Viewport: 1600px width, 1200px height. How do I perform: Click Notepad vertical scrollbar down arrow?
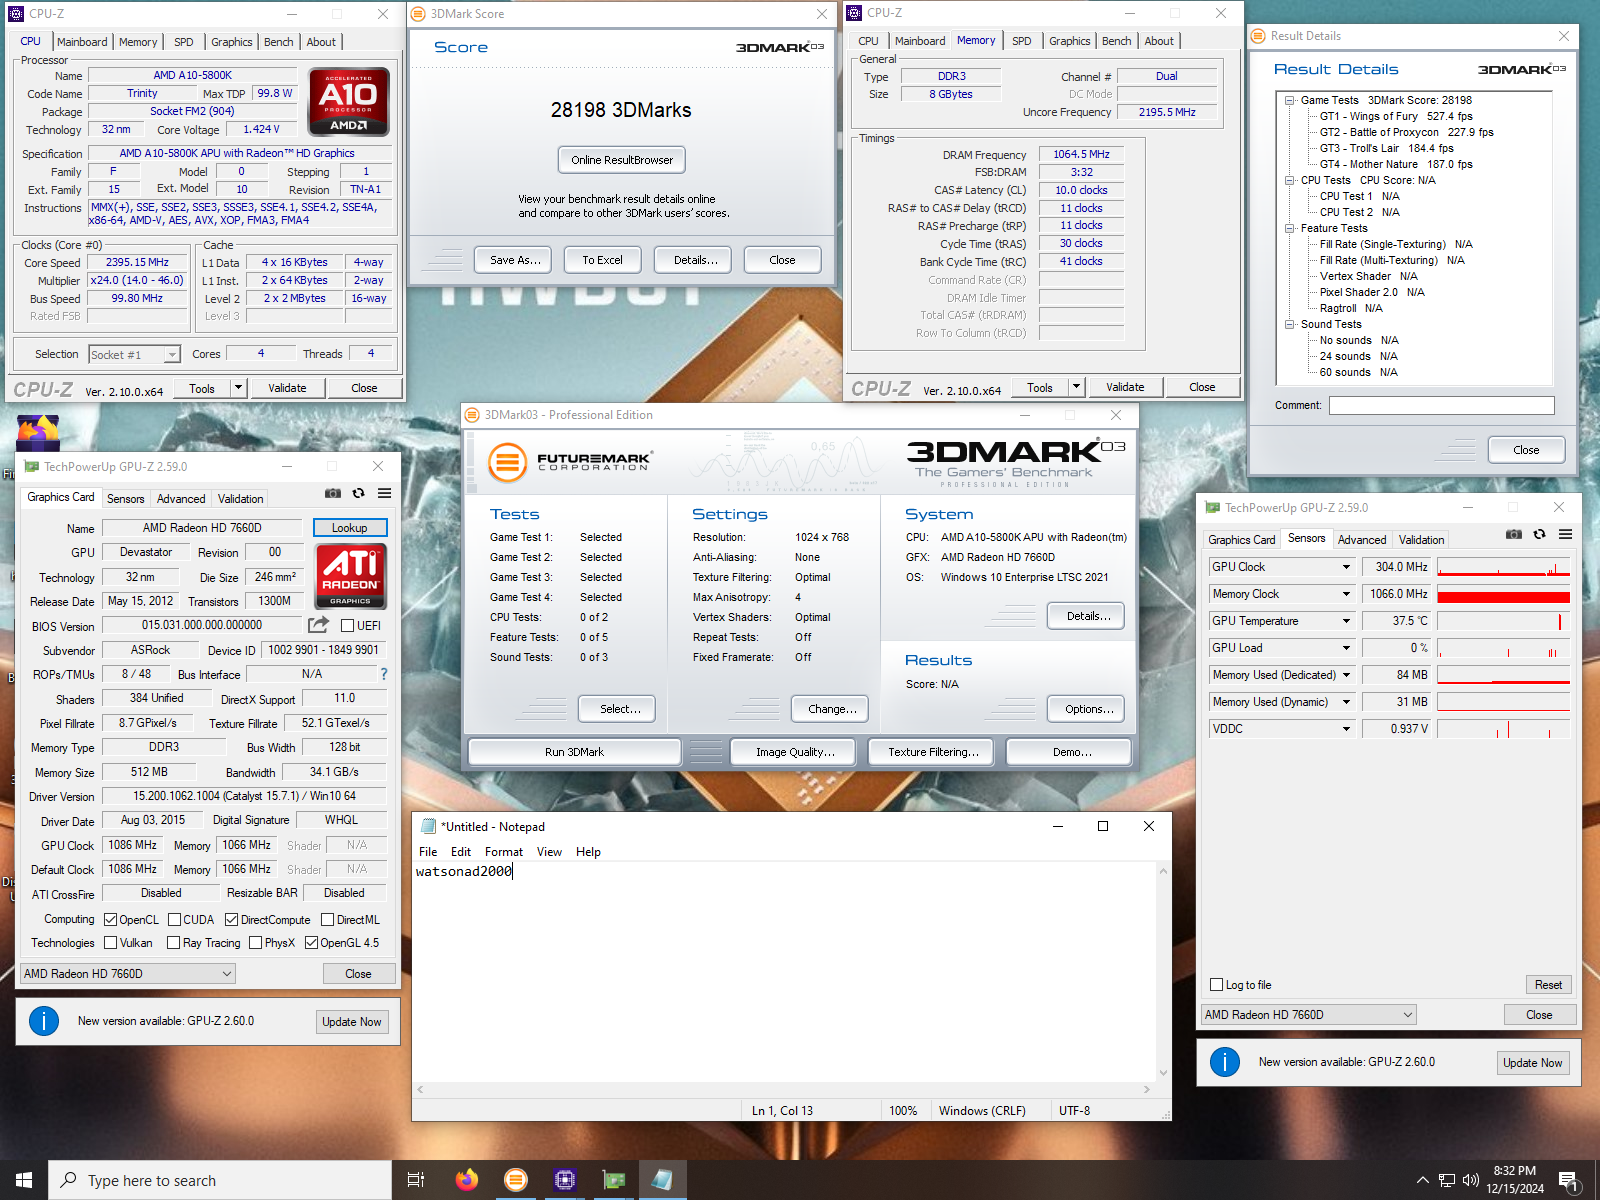click(x=1163, y=1073)
